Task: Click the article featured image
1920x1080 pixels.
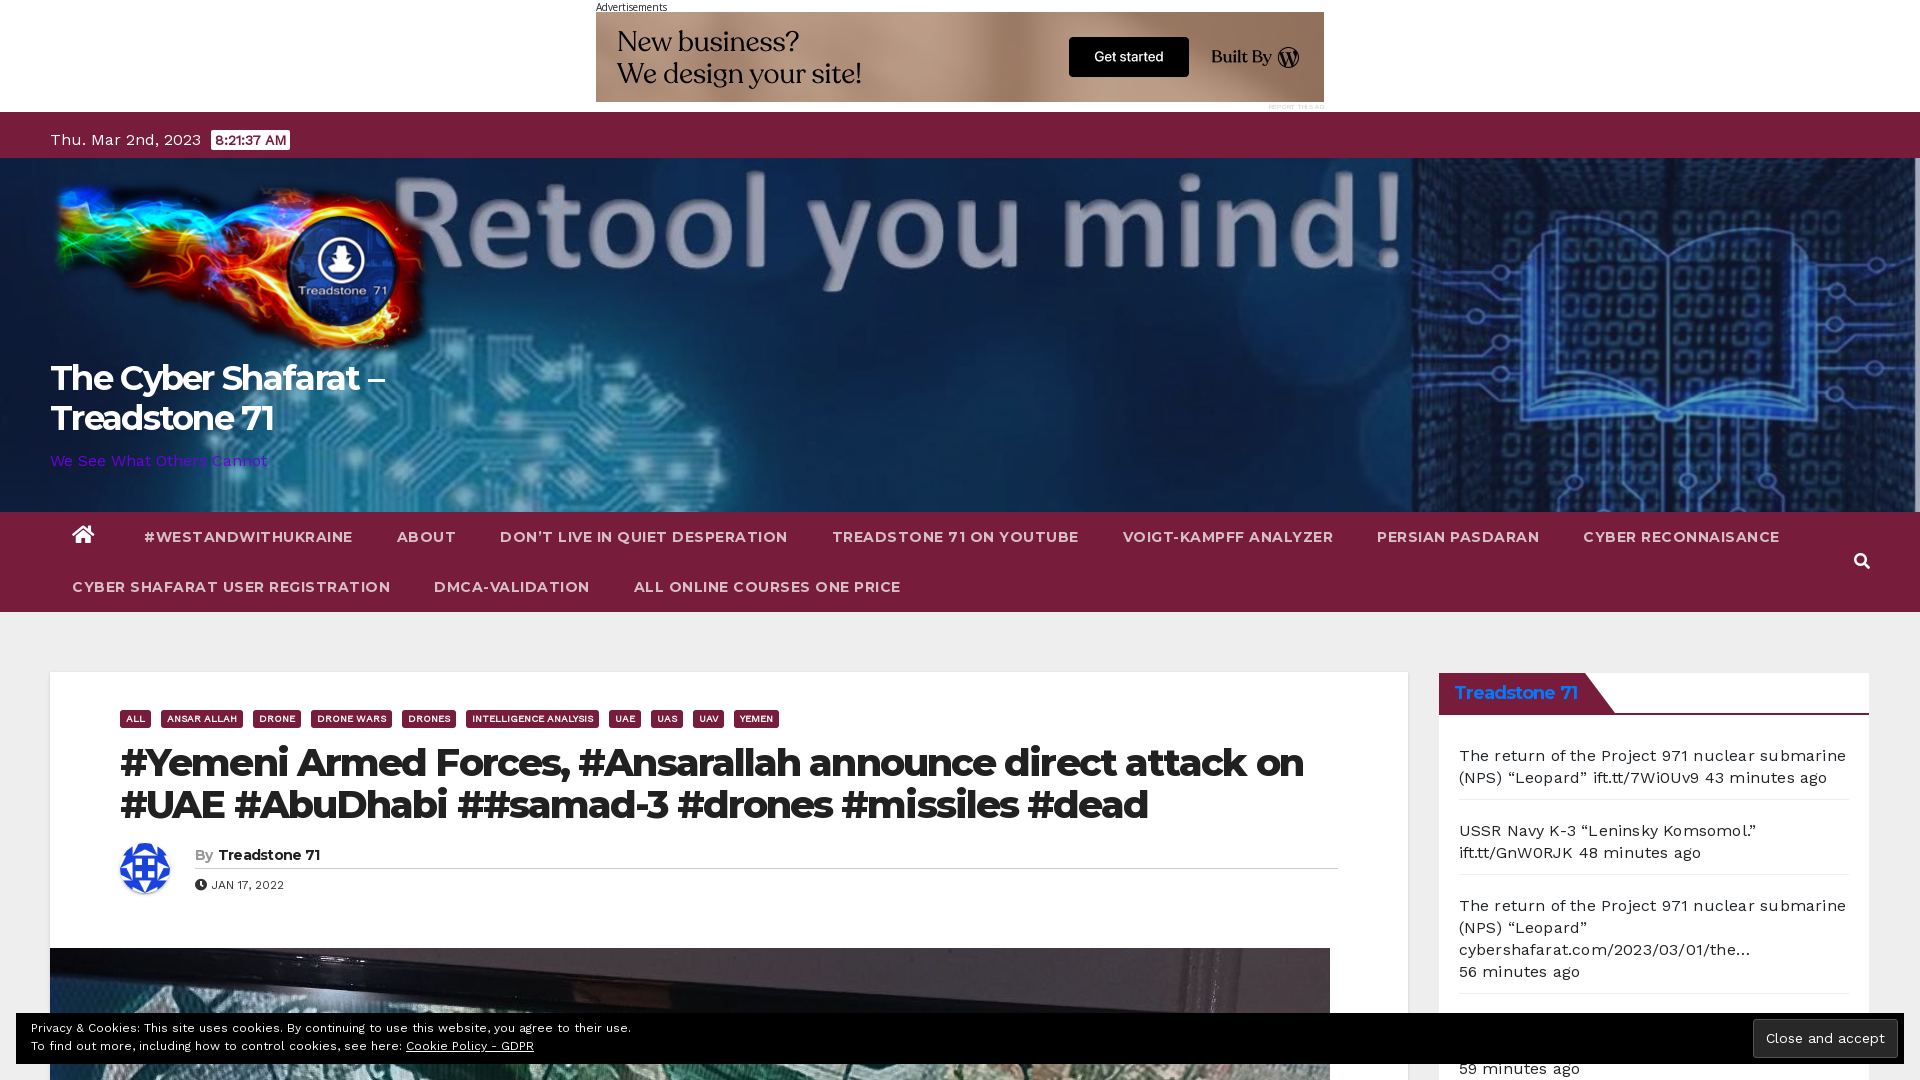Action: (x=690, y=1014)
